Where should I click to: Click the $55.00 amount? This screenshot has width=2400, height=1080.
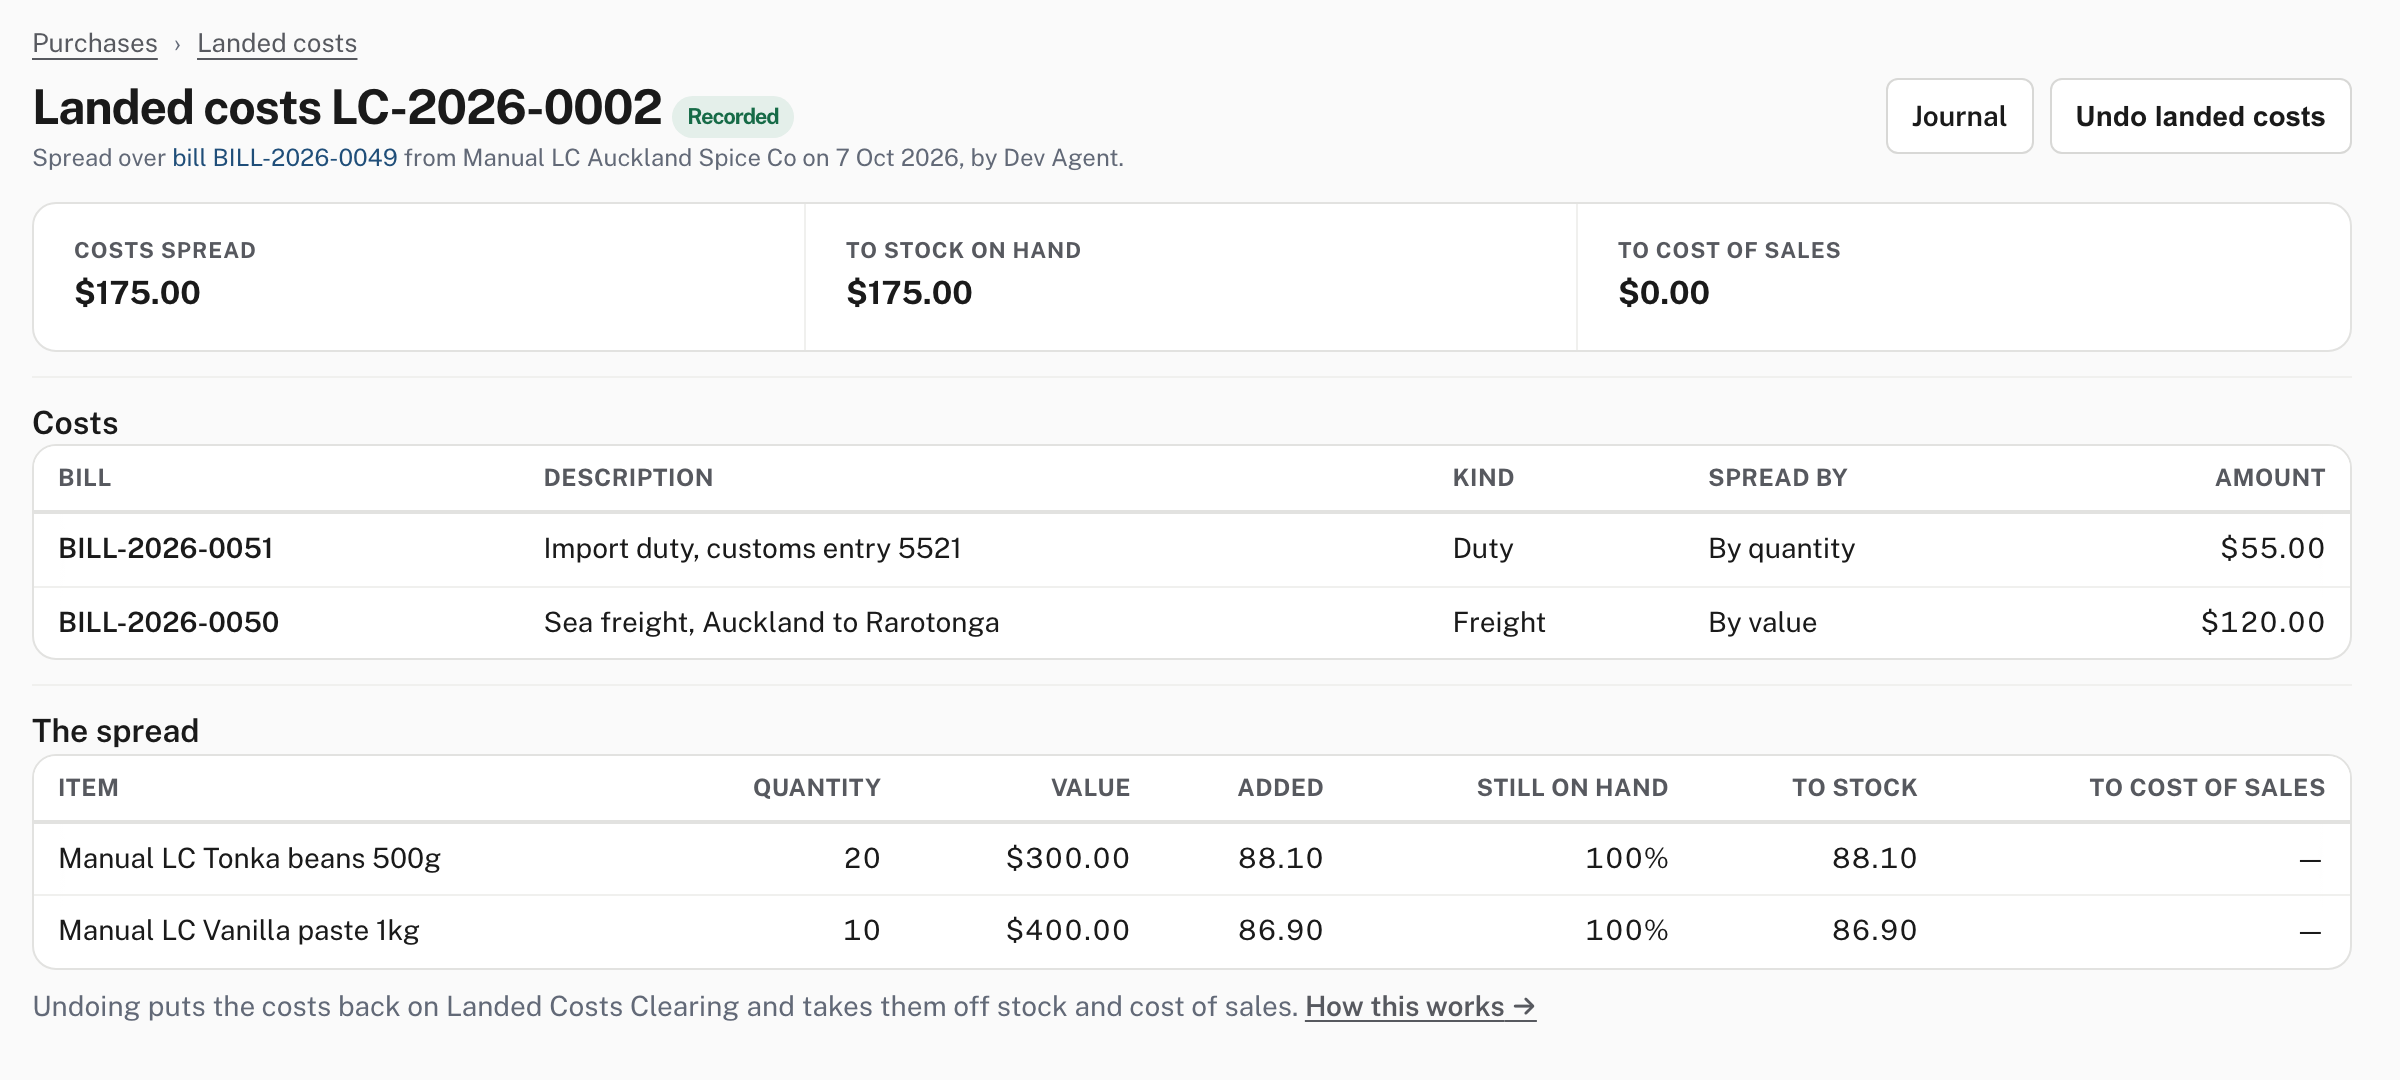[2272, 548]
